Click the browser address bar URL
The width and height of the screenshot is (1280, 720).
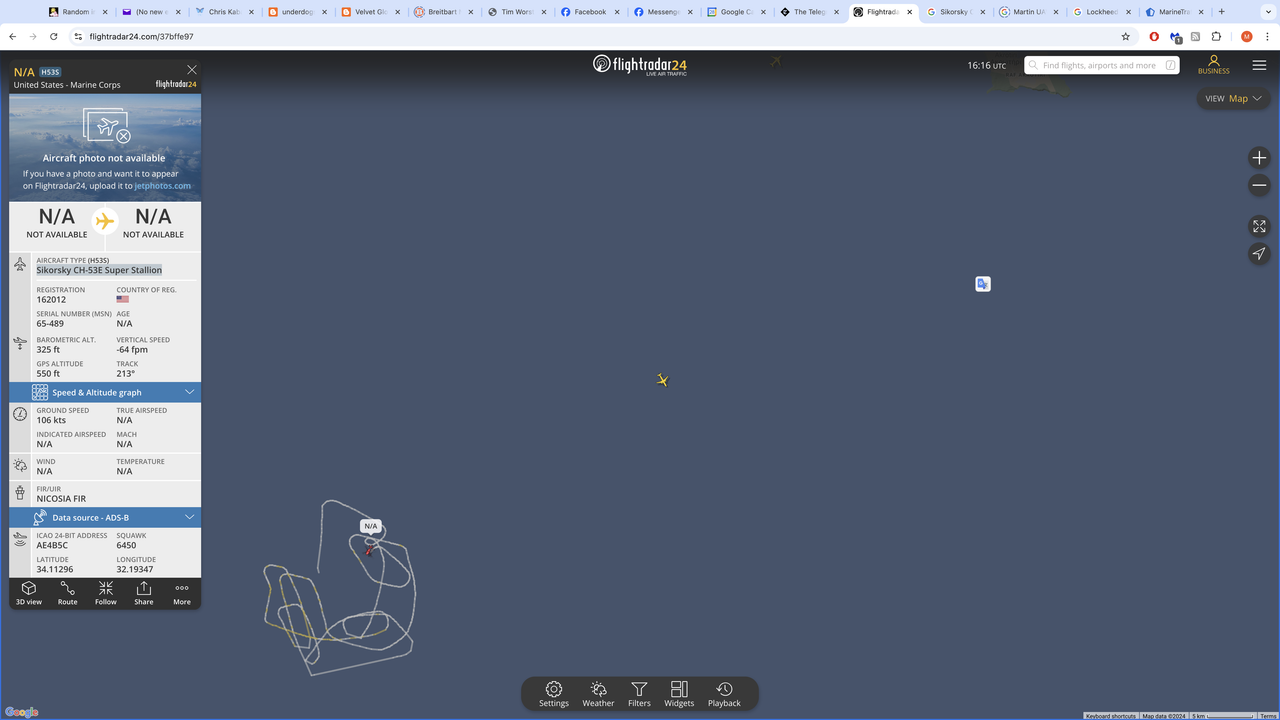[x=141, y=36]
